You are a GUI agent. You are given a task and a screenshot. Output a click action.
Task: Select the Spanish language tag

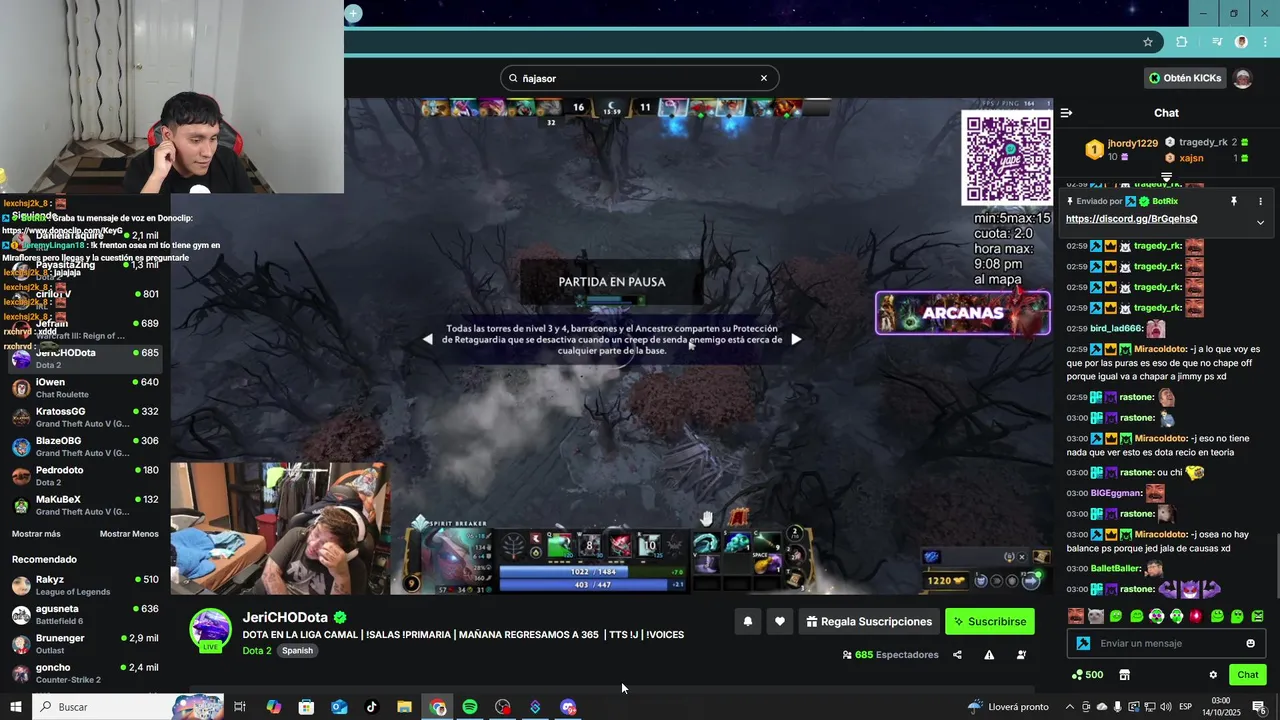coord(297,651)
